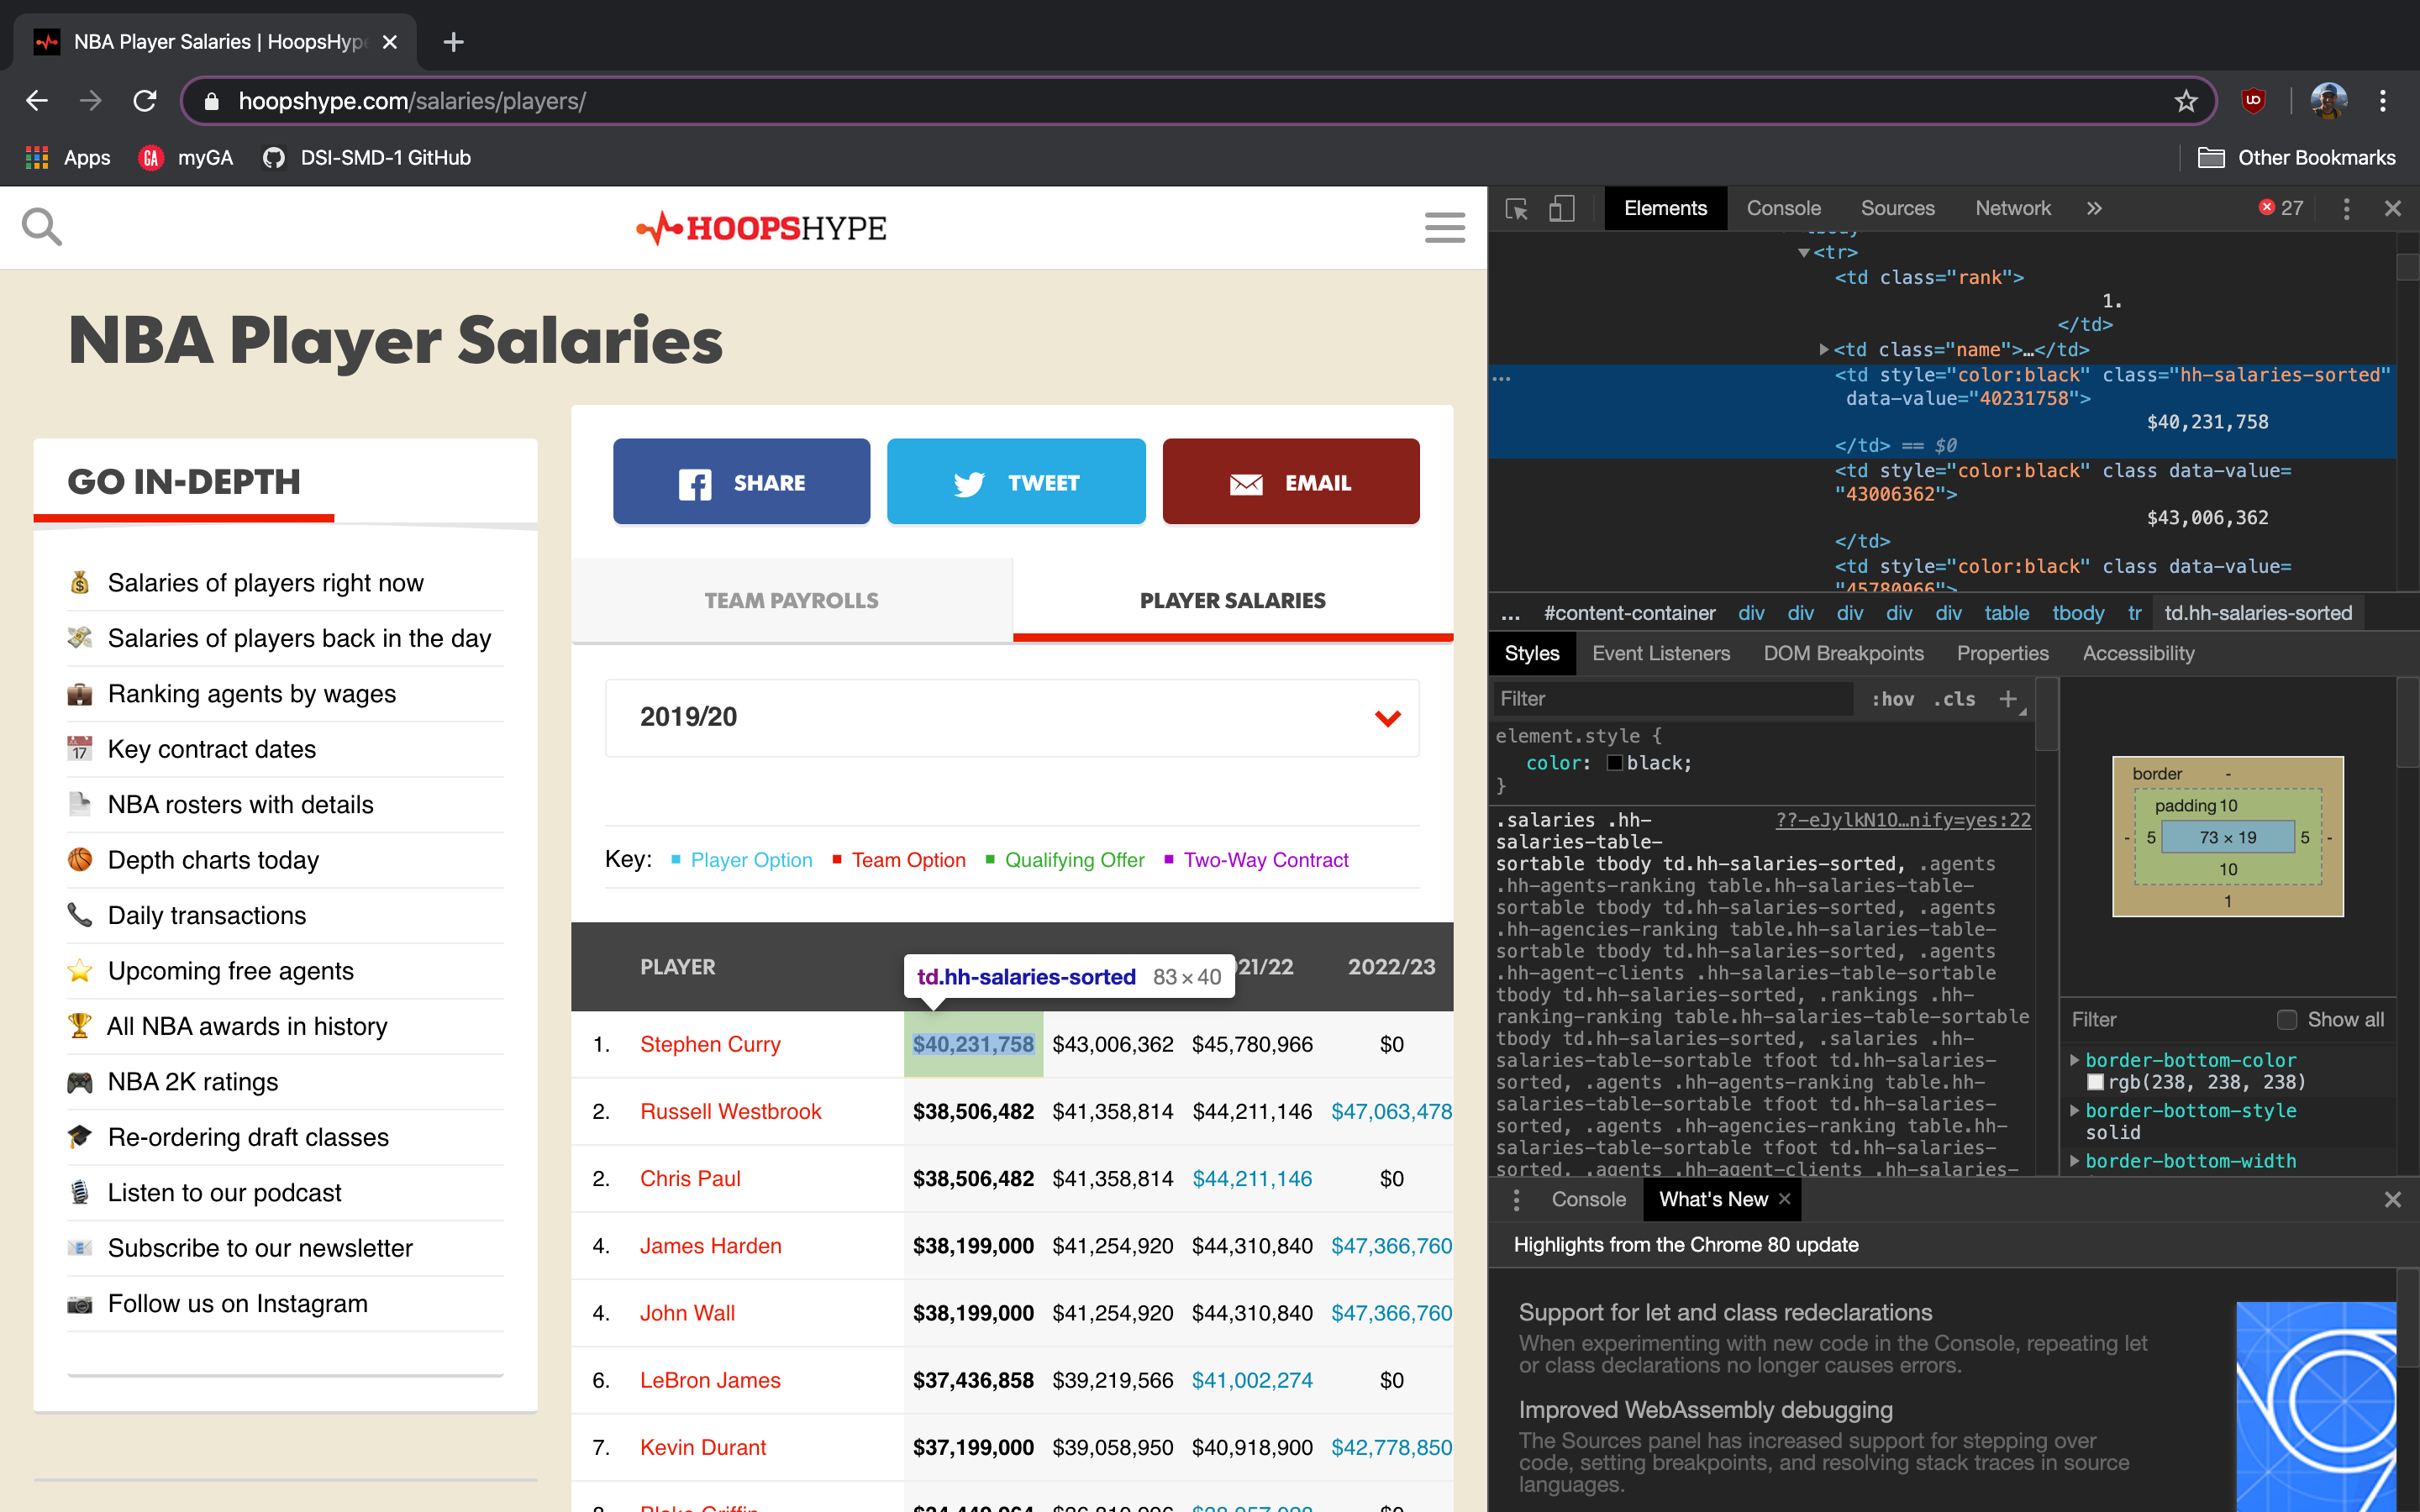This screenshot has width=2420, height=1512.
Task: Click the TWEET button
Action: pyautogui.click(x=1016, y=482)
